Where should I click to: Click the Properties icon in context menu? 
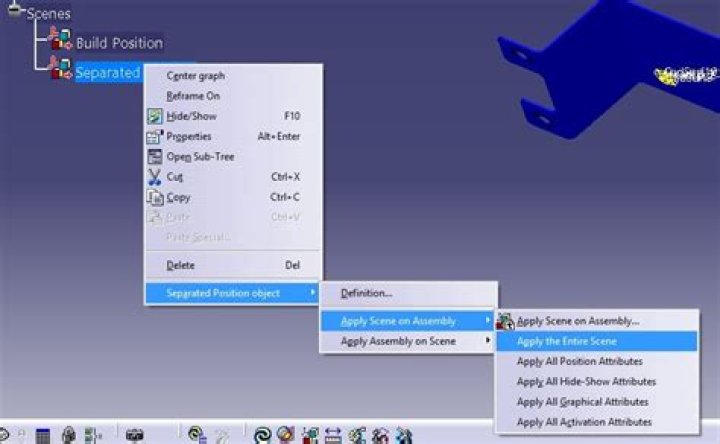(155, 136)
